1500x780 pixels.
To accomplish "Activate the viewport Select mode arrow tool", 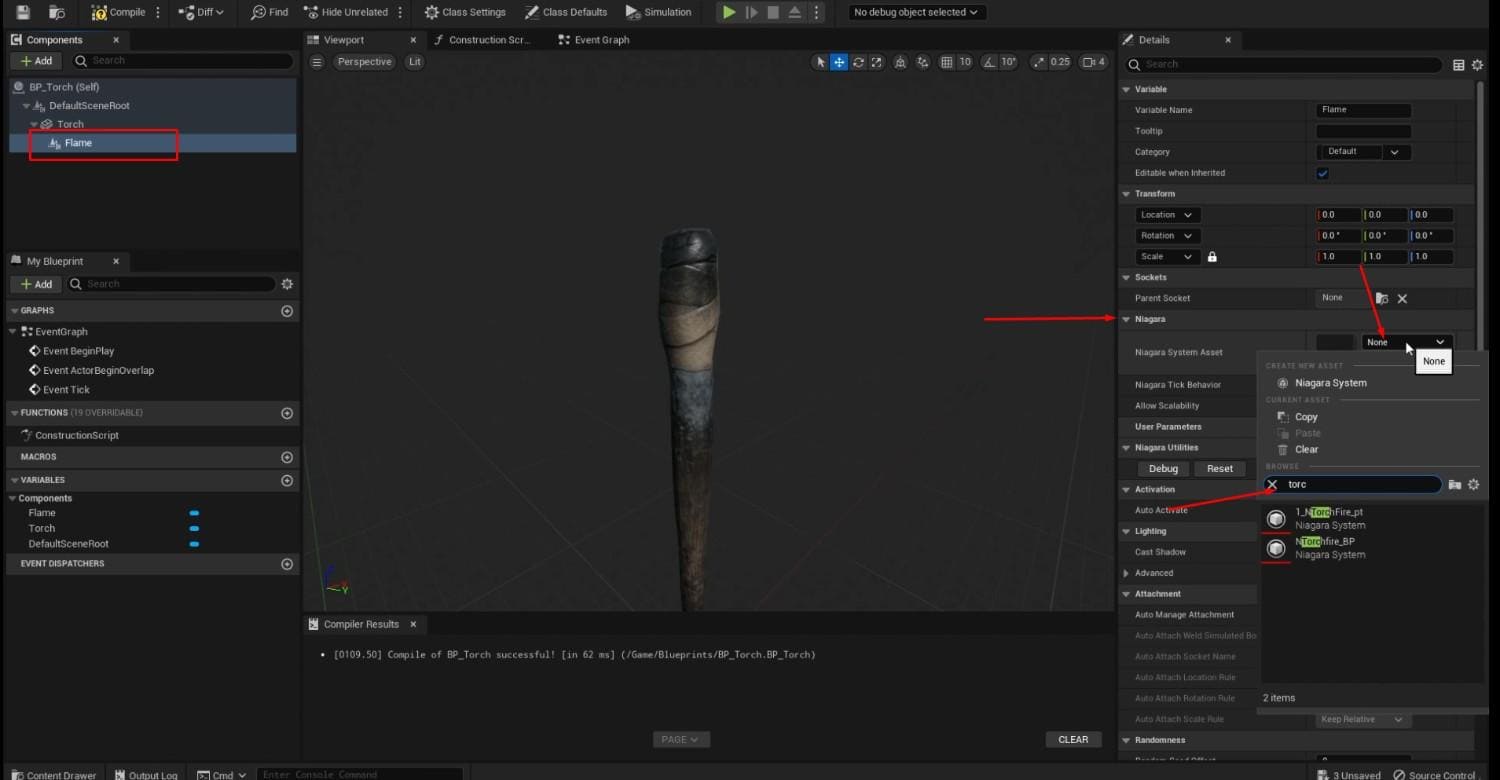I will pyautogui.click(x=821, y=62).
